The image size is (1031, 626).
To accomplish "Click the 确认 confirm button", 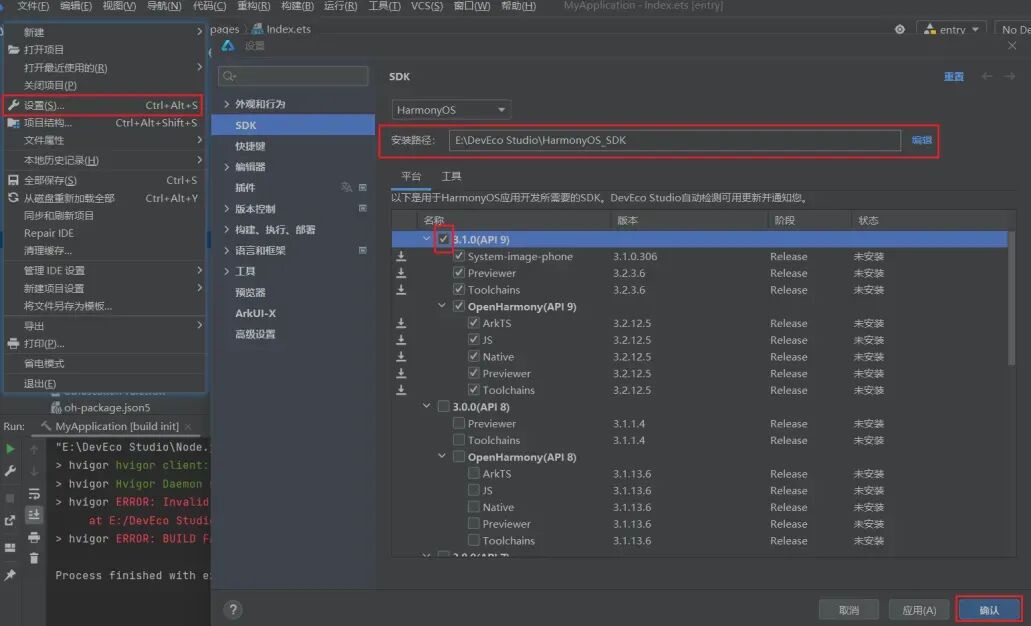I will click(990, 610).
